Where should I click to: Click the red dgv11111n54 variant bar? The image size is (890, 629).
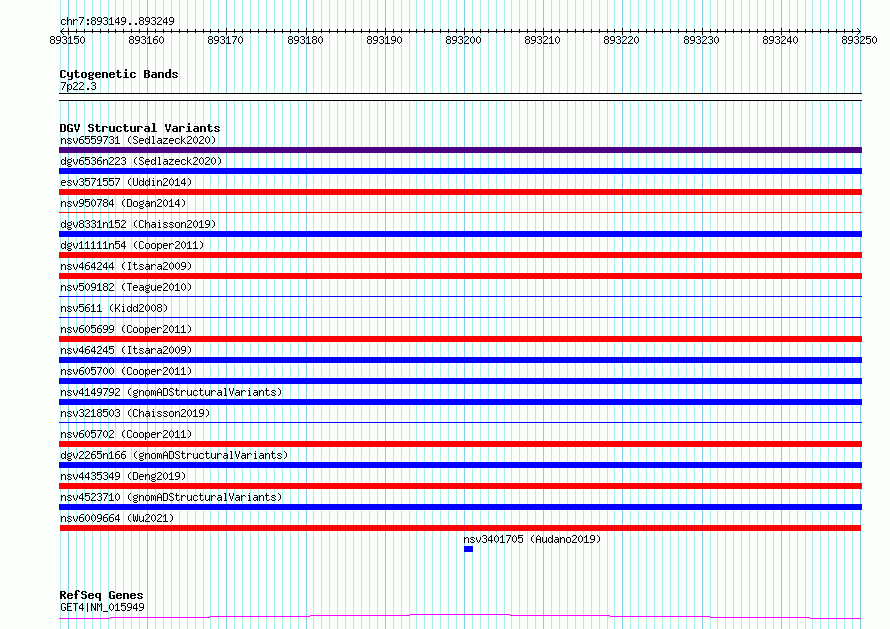click(x=460, y=255)
